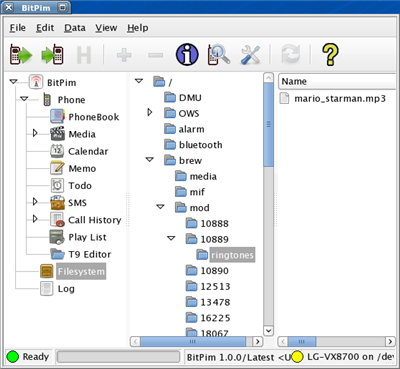Collapse the 10889 folder
400x369 pixels.
pos(171,238)
